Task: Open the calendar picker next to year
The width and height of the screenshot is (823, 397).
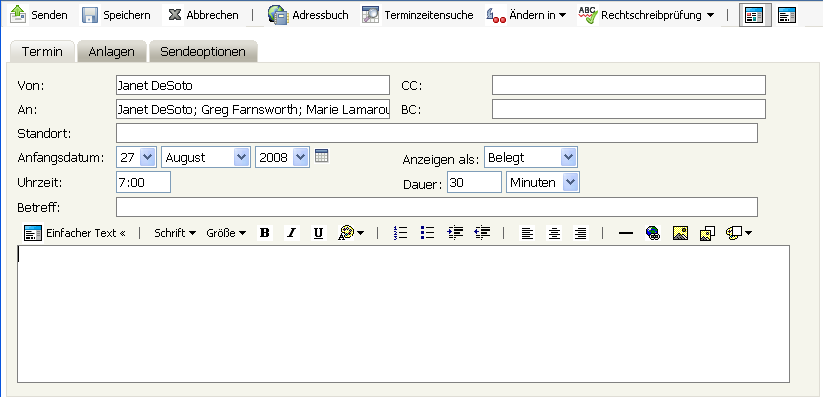Action: pos(322,156)
